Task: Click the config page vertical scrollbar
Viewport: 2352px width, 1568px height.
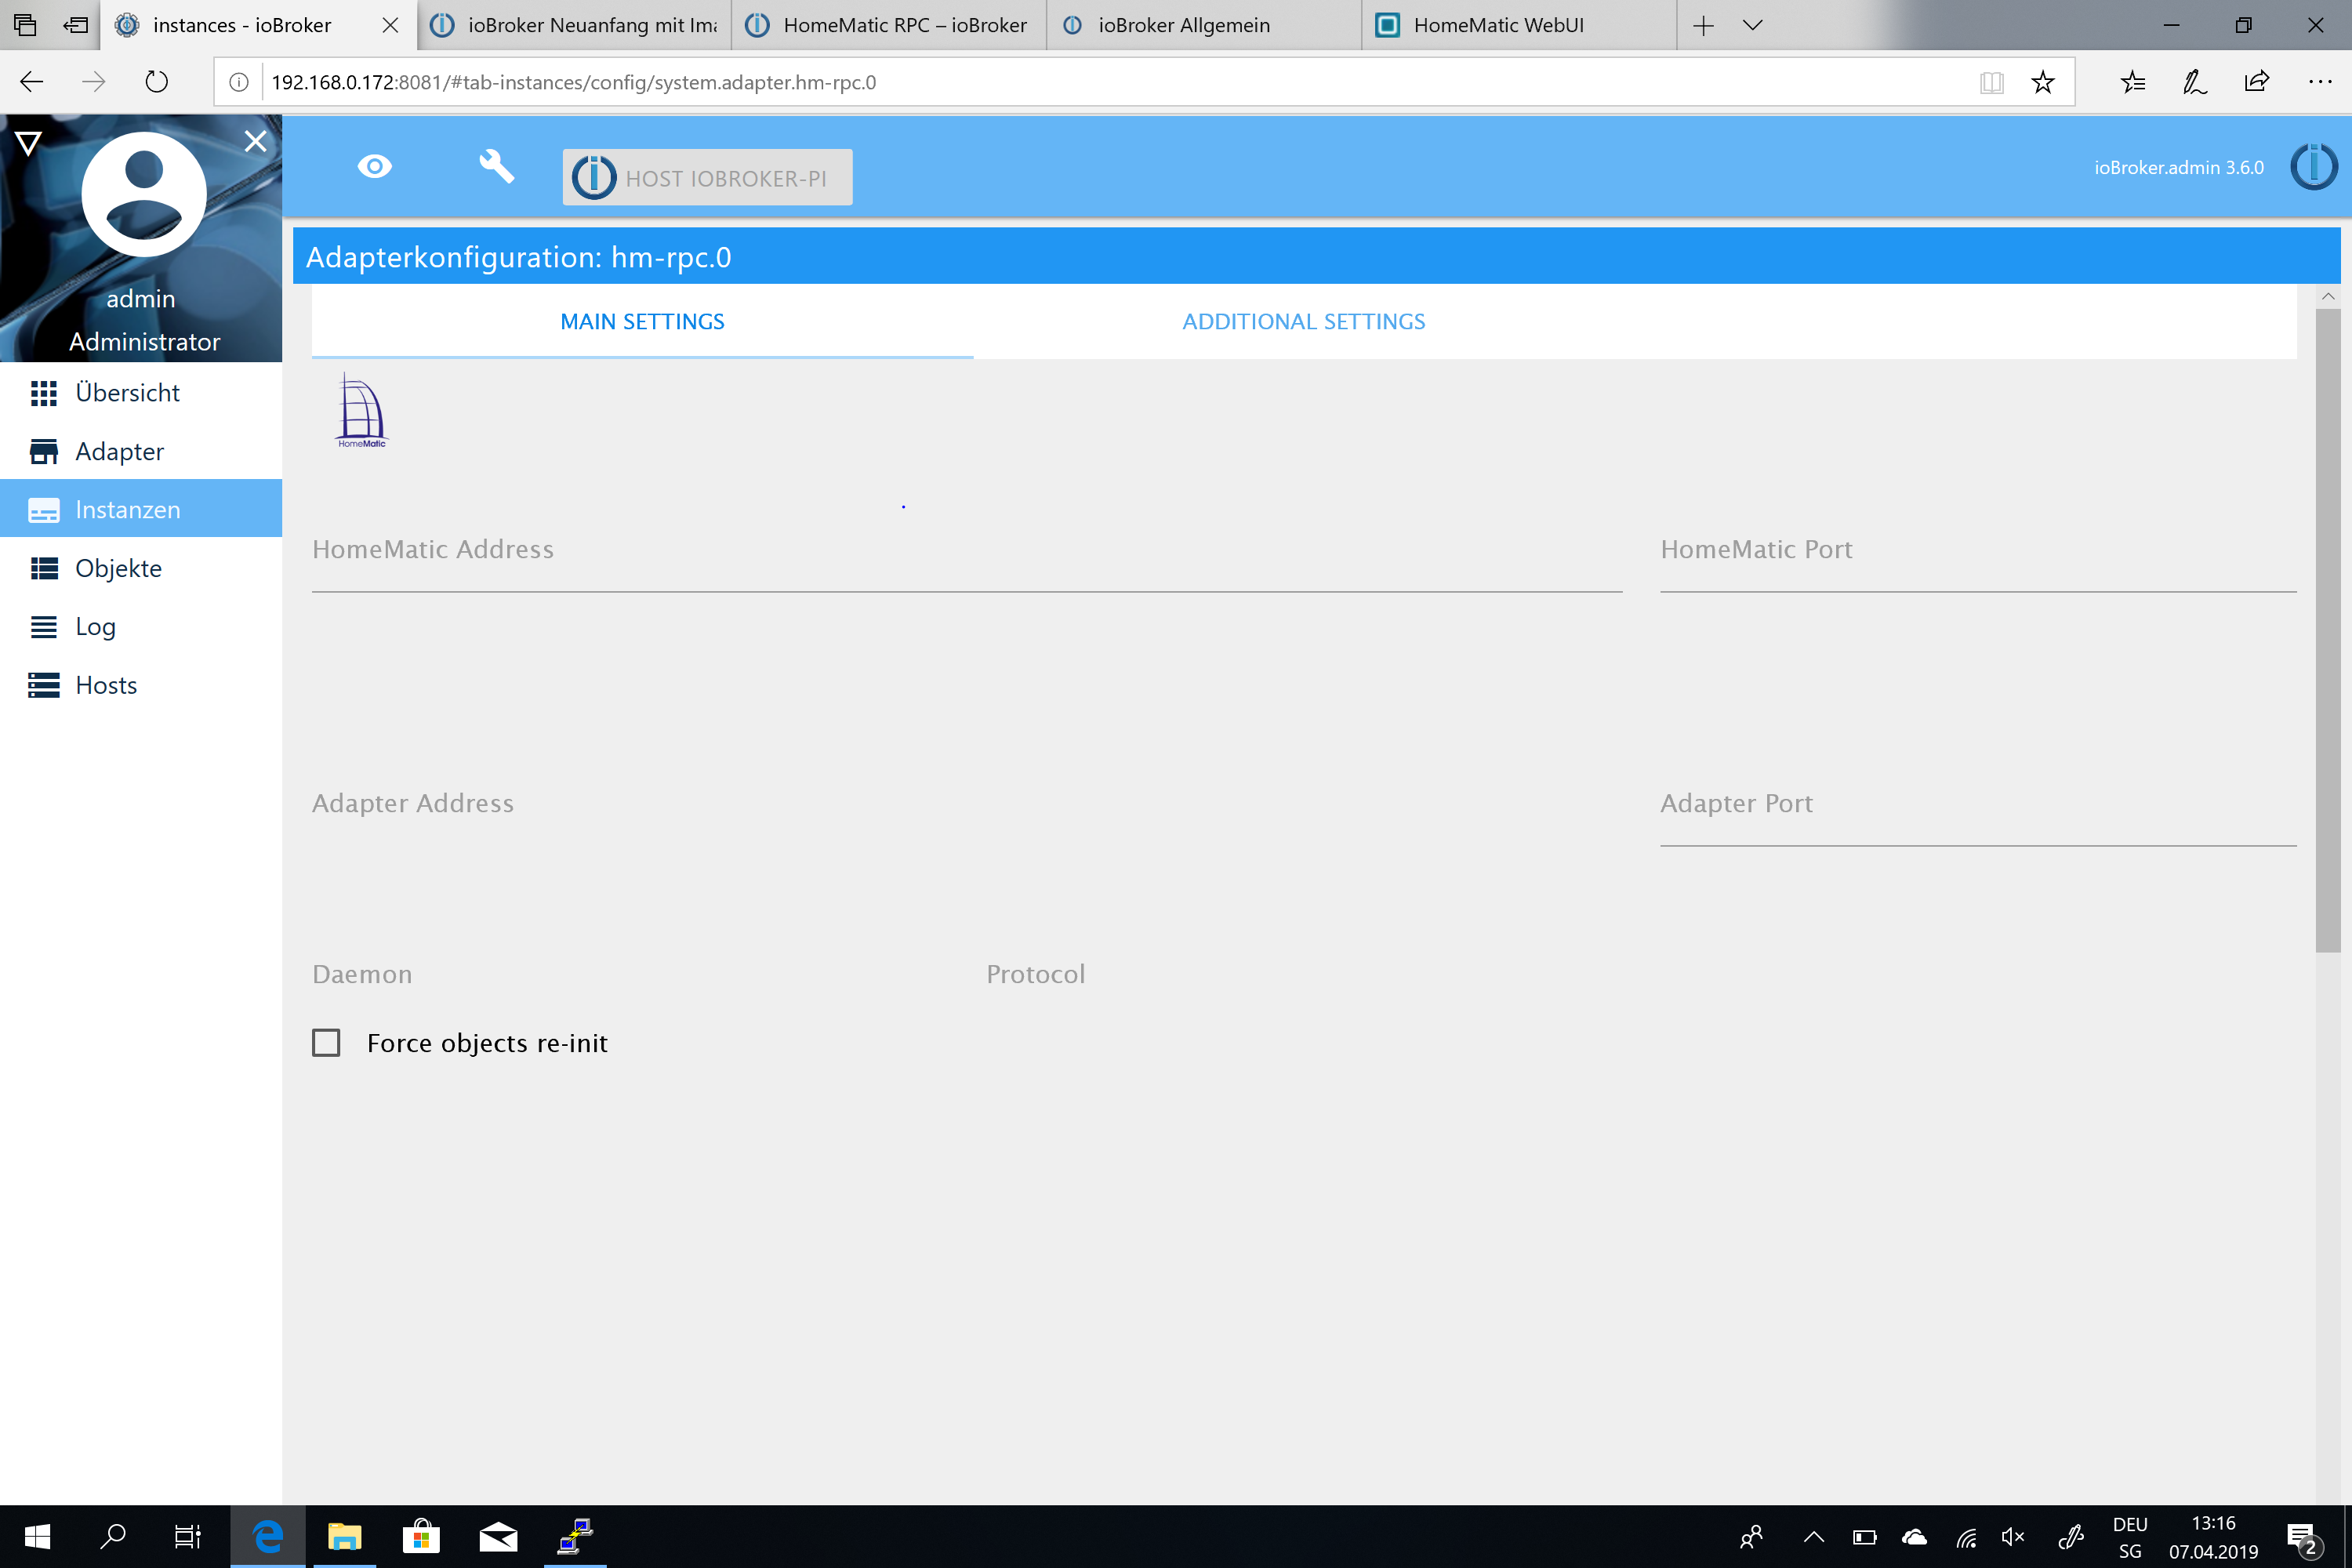Action: [2327, 630]
